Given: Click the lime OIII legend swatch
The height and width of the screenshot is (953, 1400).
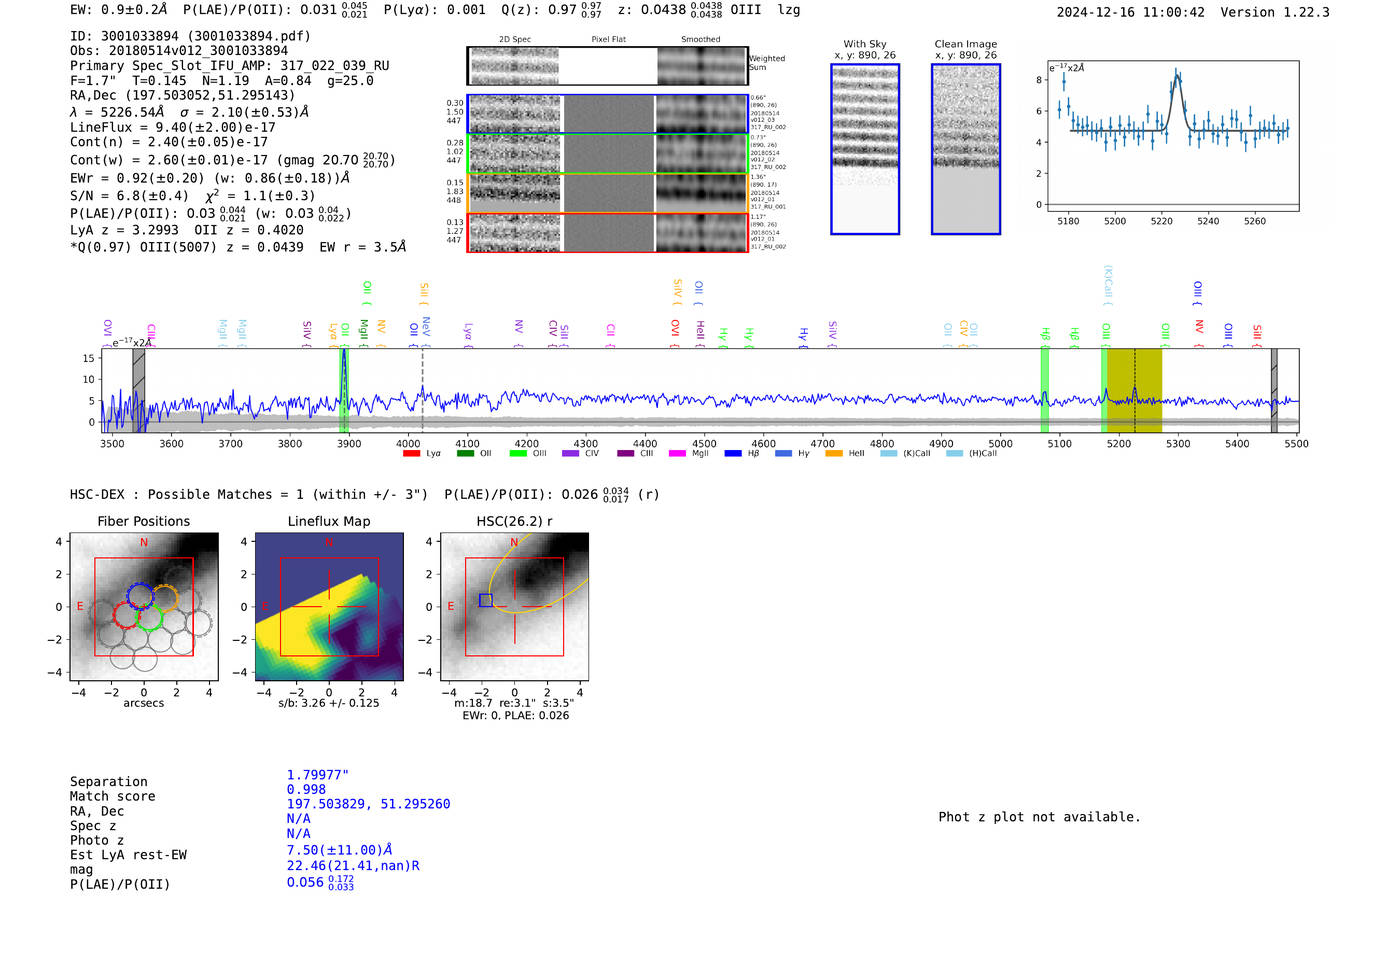Looking at the screenshot, I should click(518, 453).
